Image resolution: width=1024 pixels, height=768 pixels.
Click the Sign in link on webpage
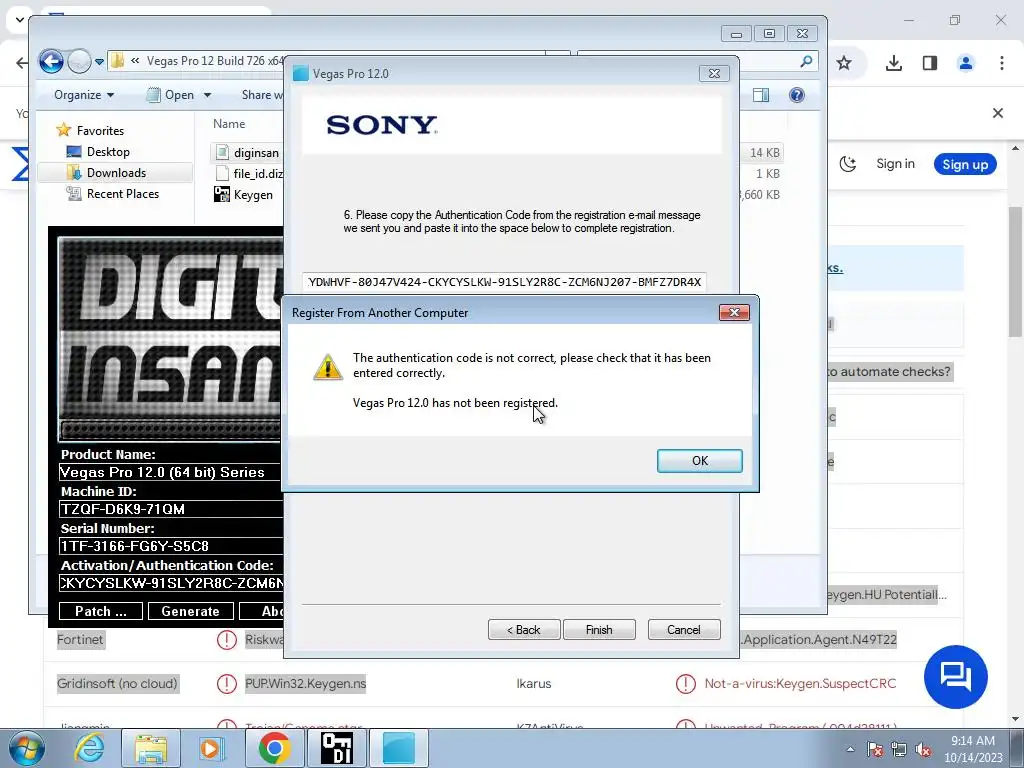[x=895, y=164]
